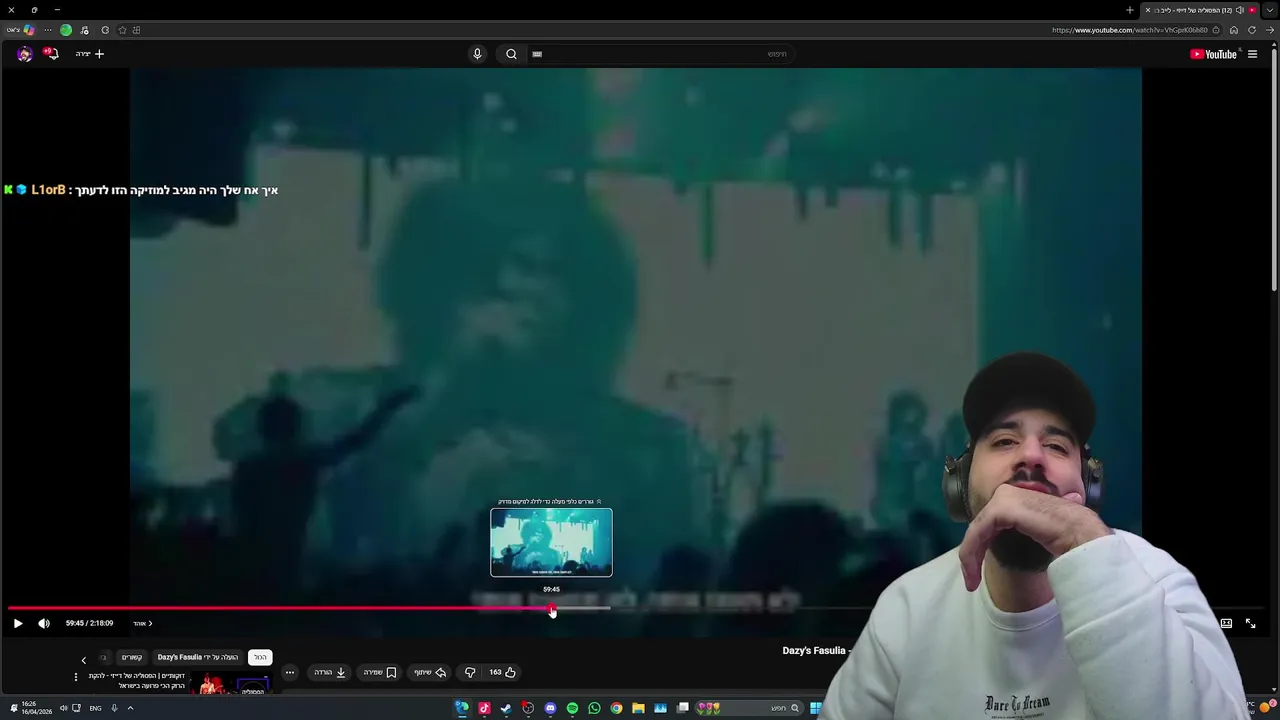Click the search magnifier button
The image size is (1280, 720).
[x=511, y=54]
